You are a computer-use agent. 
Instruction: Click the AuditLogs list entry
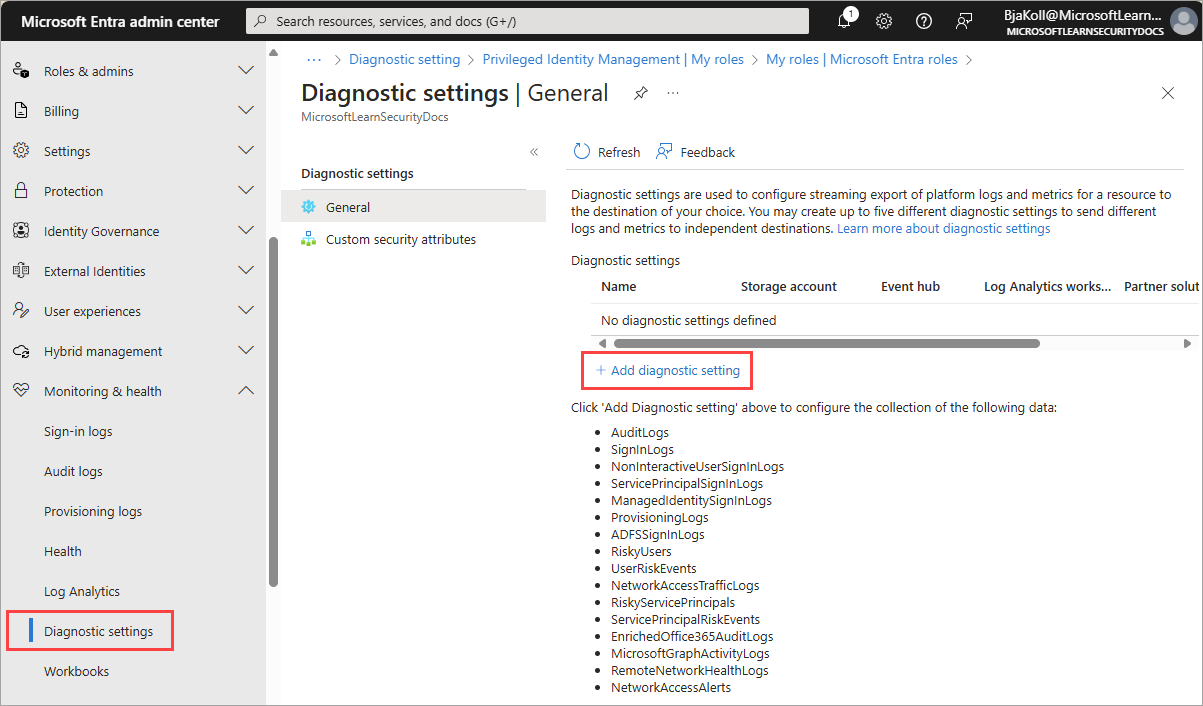pos(640,432)
